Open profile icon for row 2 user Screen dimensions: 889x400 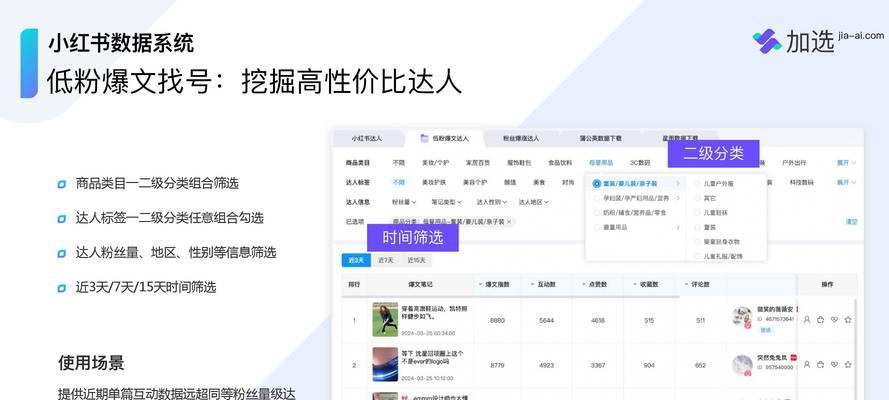(806, 365)
